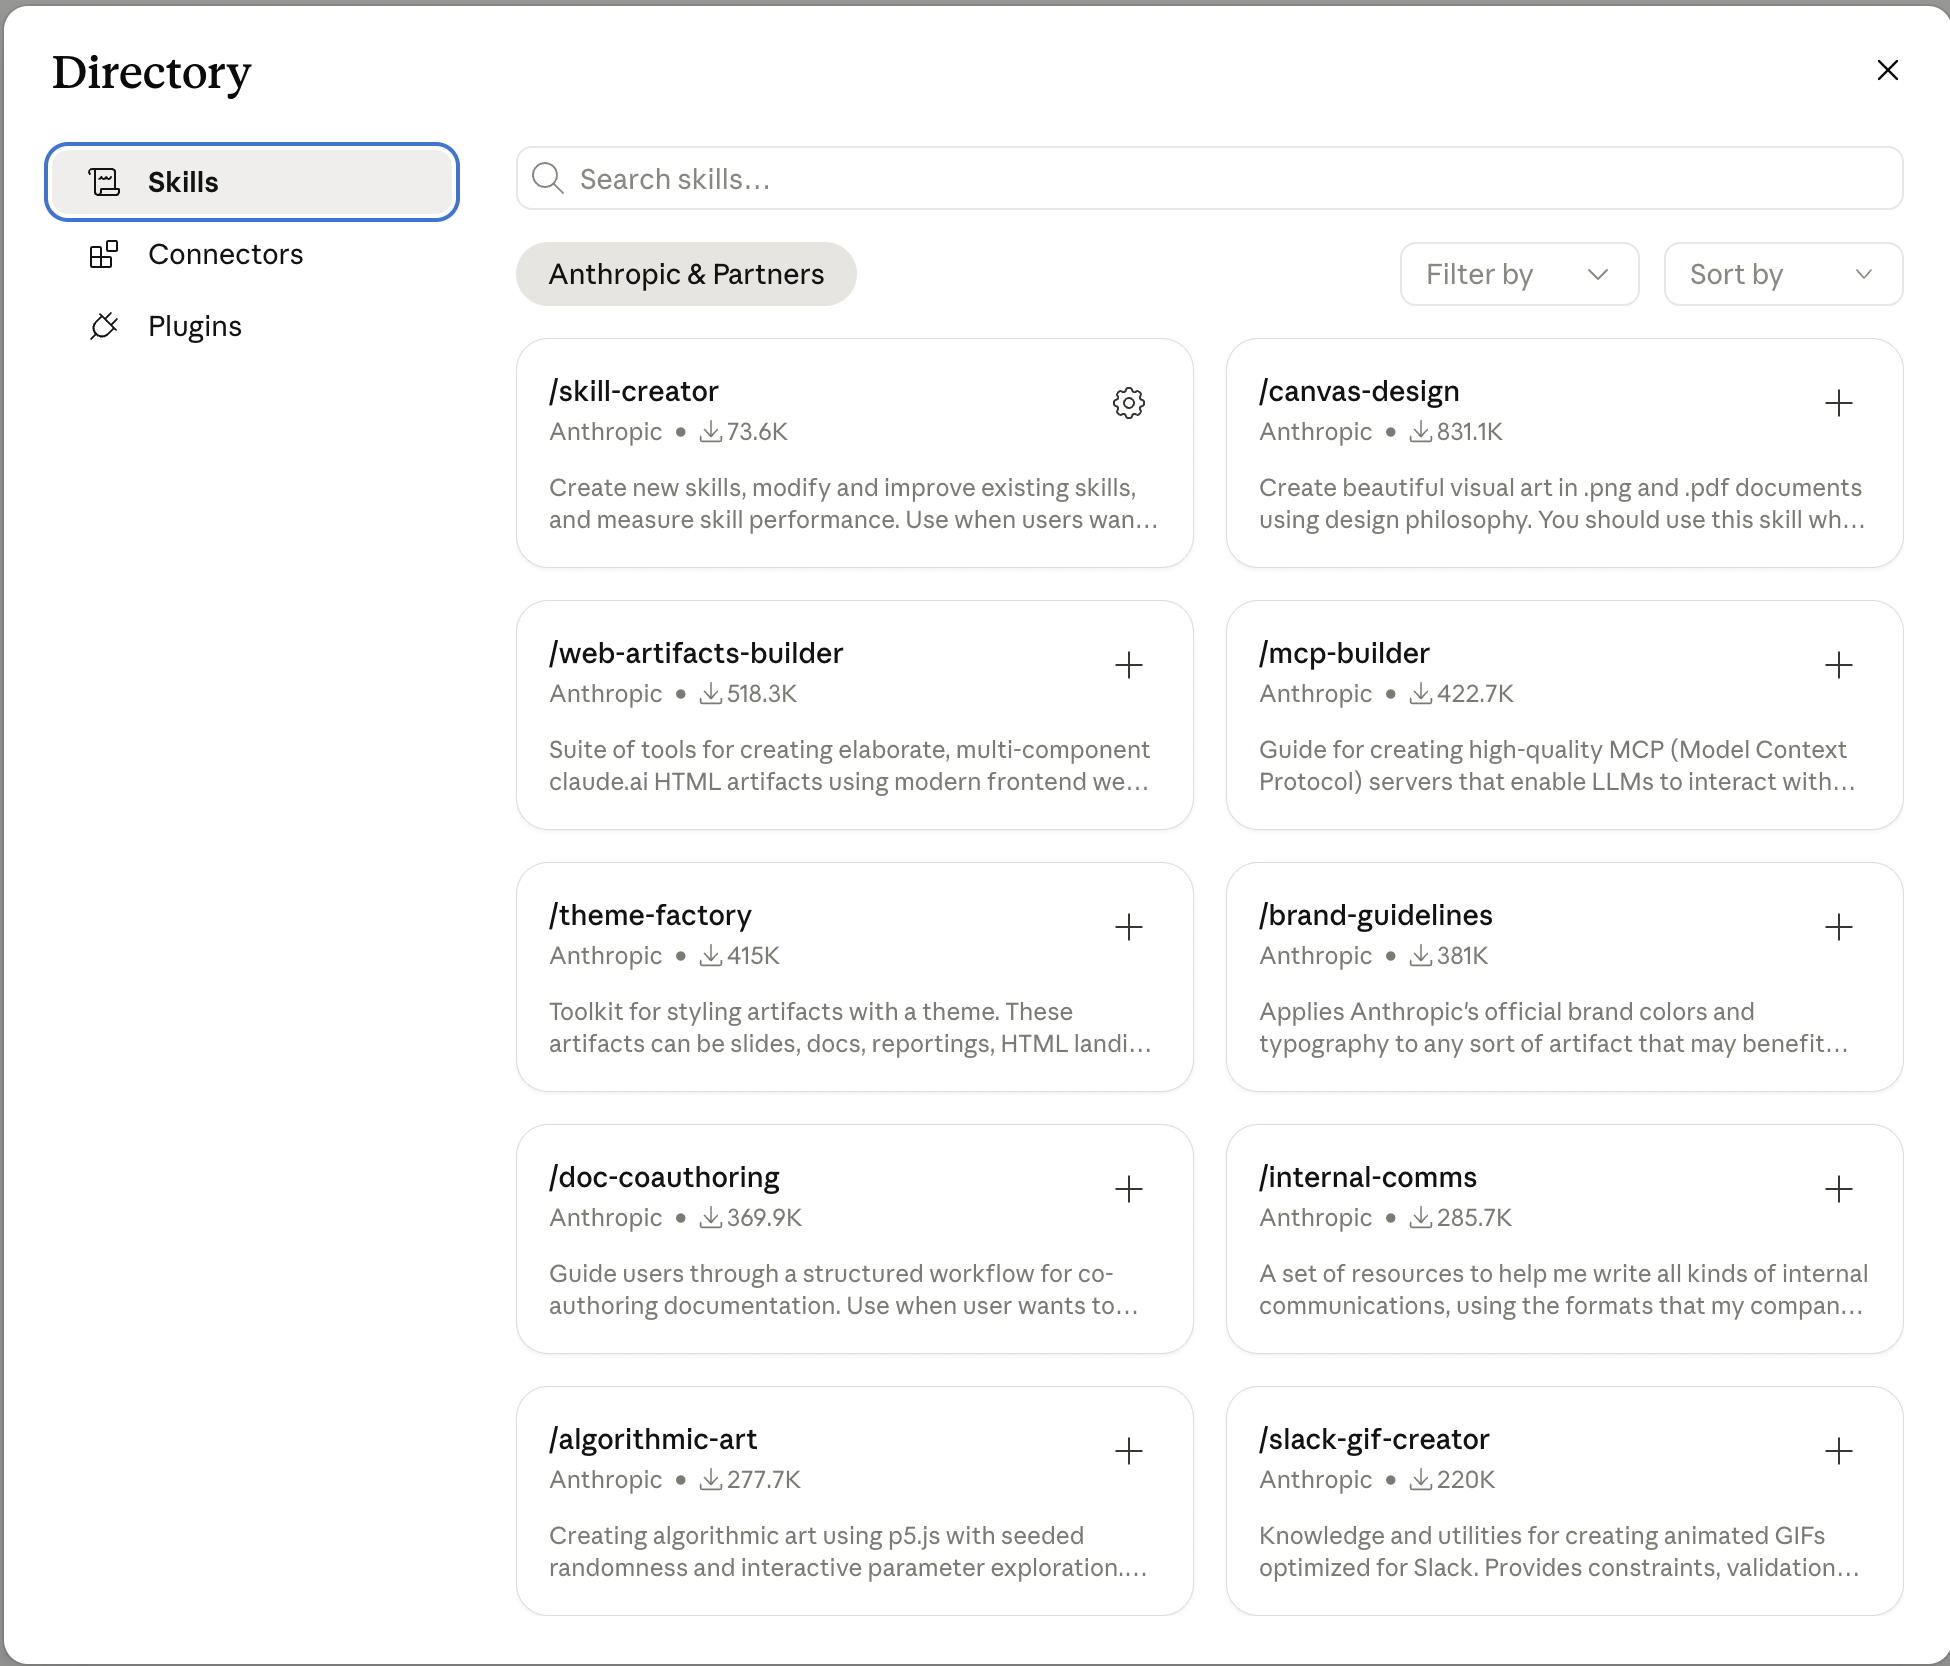
Task: Add the algorithmic-art skill
Action: coord(1129,1451)
